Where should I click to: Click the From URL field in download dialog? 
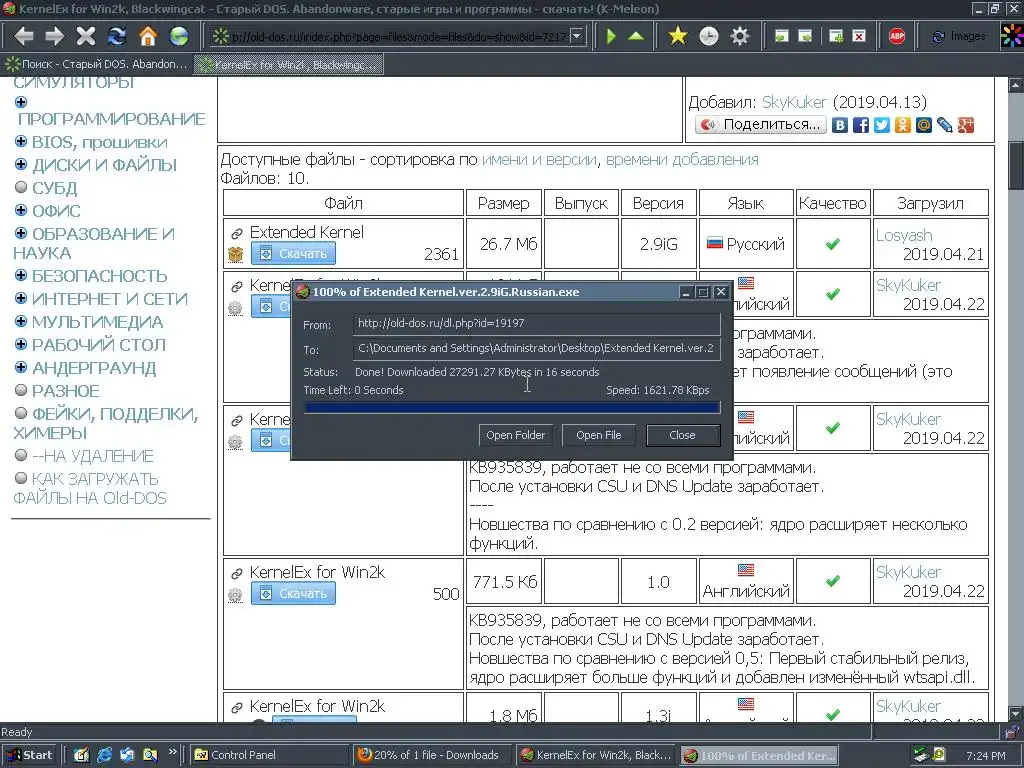537,323
